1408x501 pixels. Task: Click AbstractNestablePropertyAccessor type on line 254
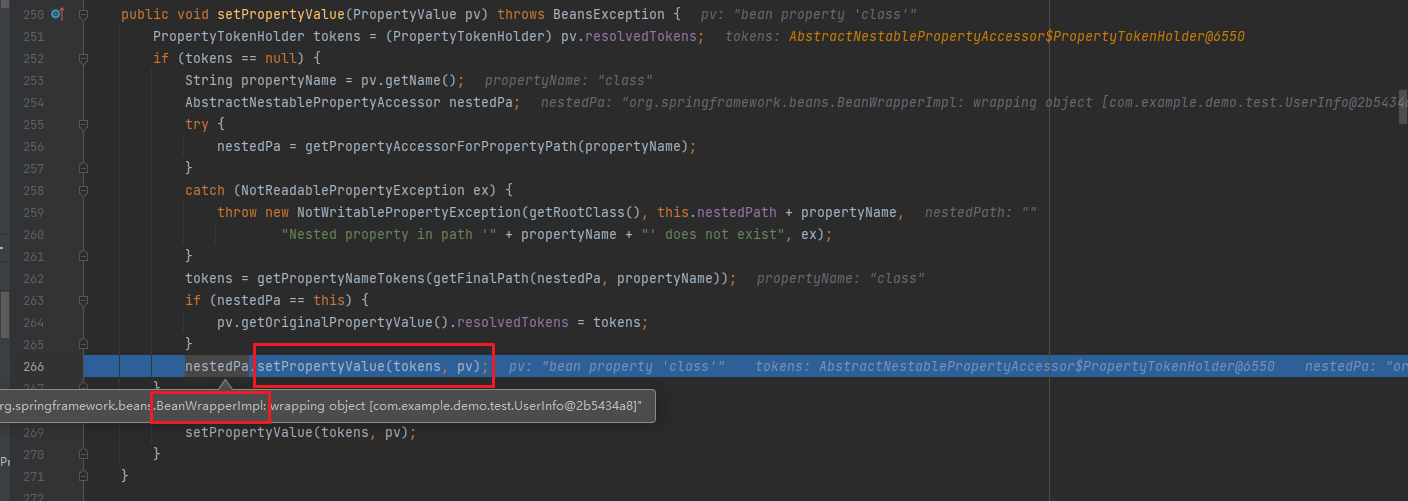pyautogui.click(x=312, y=103)
